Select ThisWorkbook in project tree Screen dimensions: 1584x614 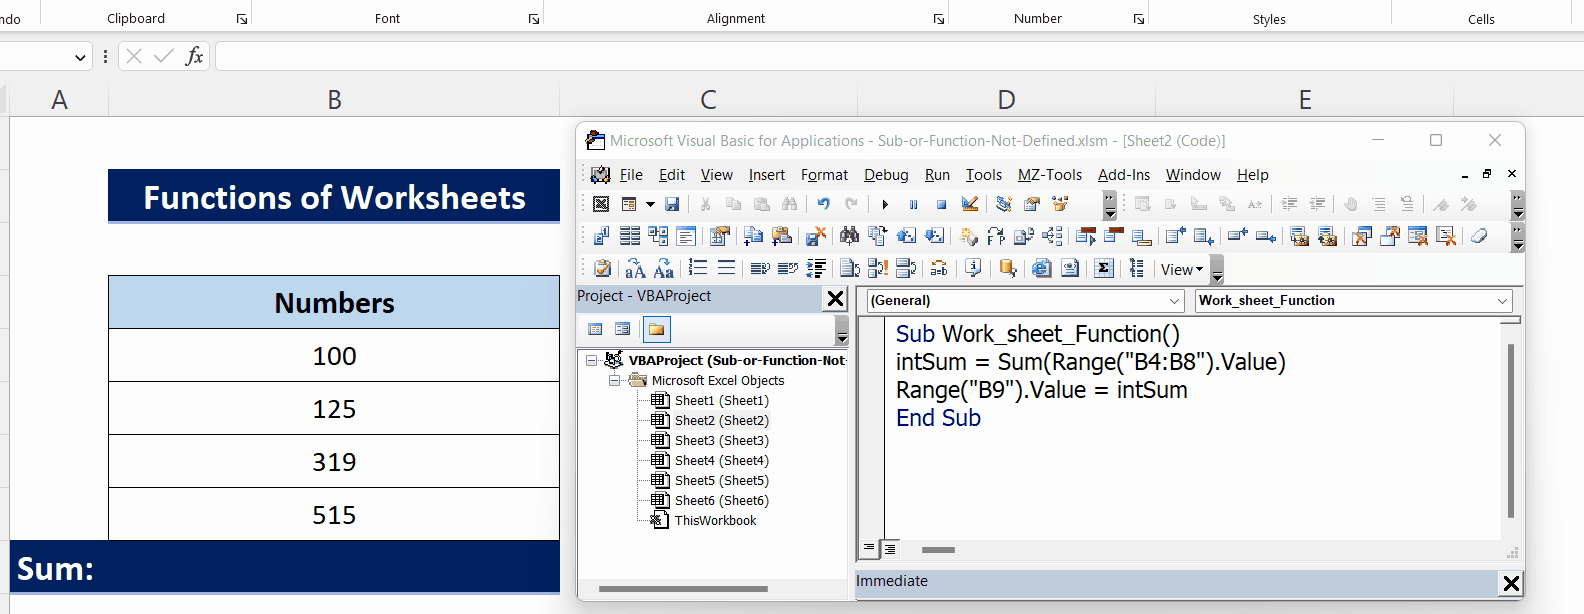[x=715, y=520]
